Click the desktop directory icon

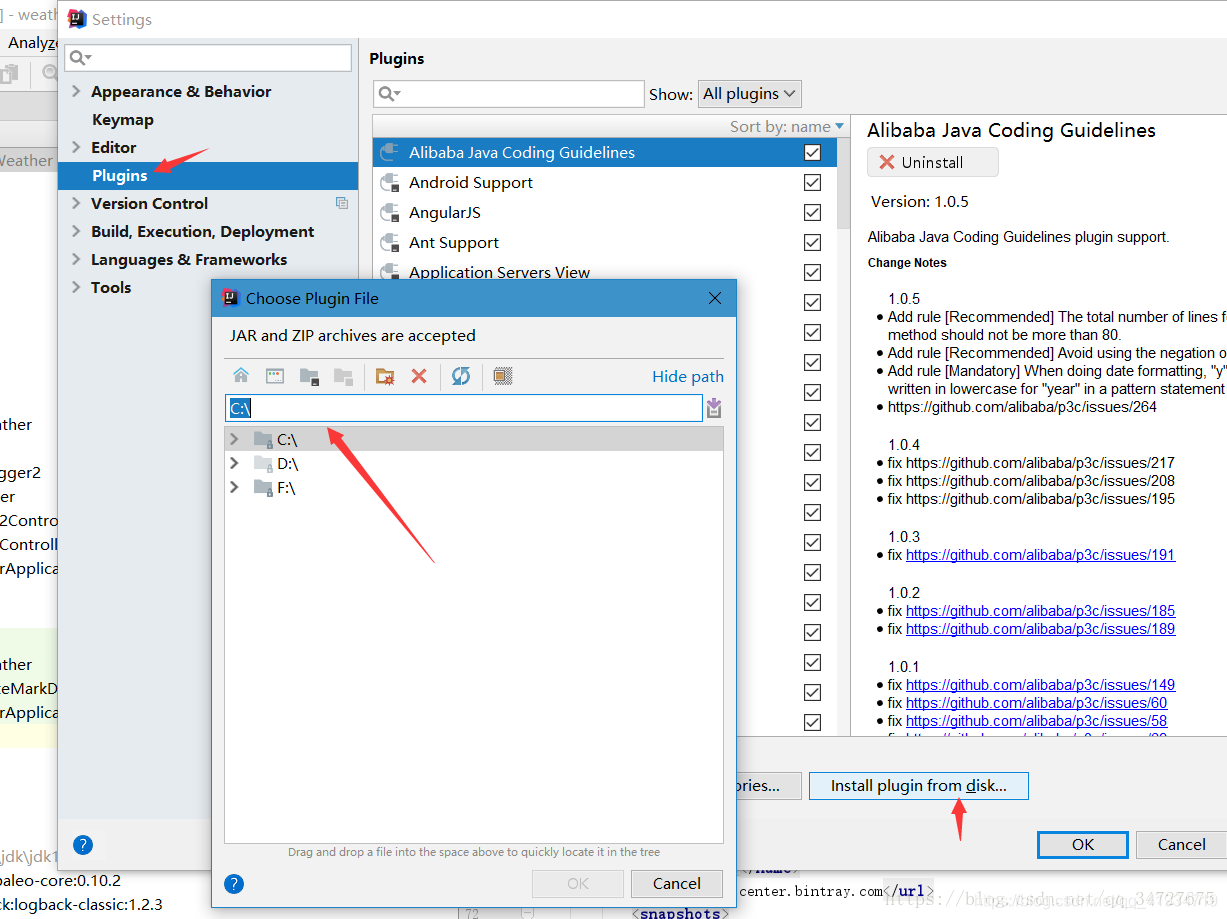click(275, 376)
